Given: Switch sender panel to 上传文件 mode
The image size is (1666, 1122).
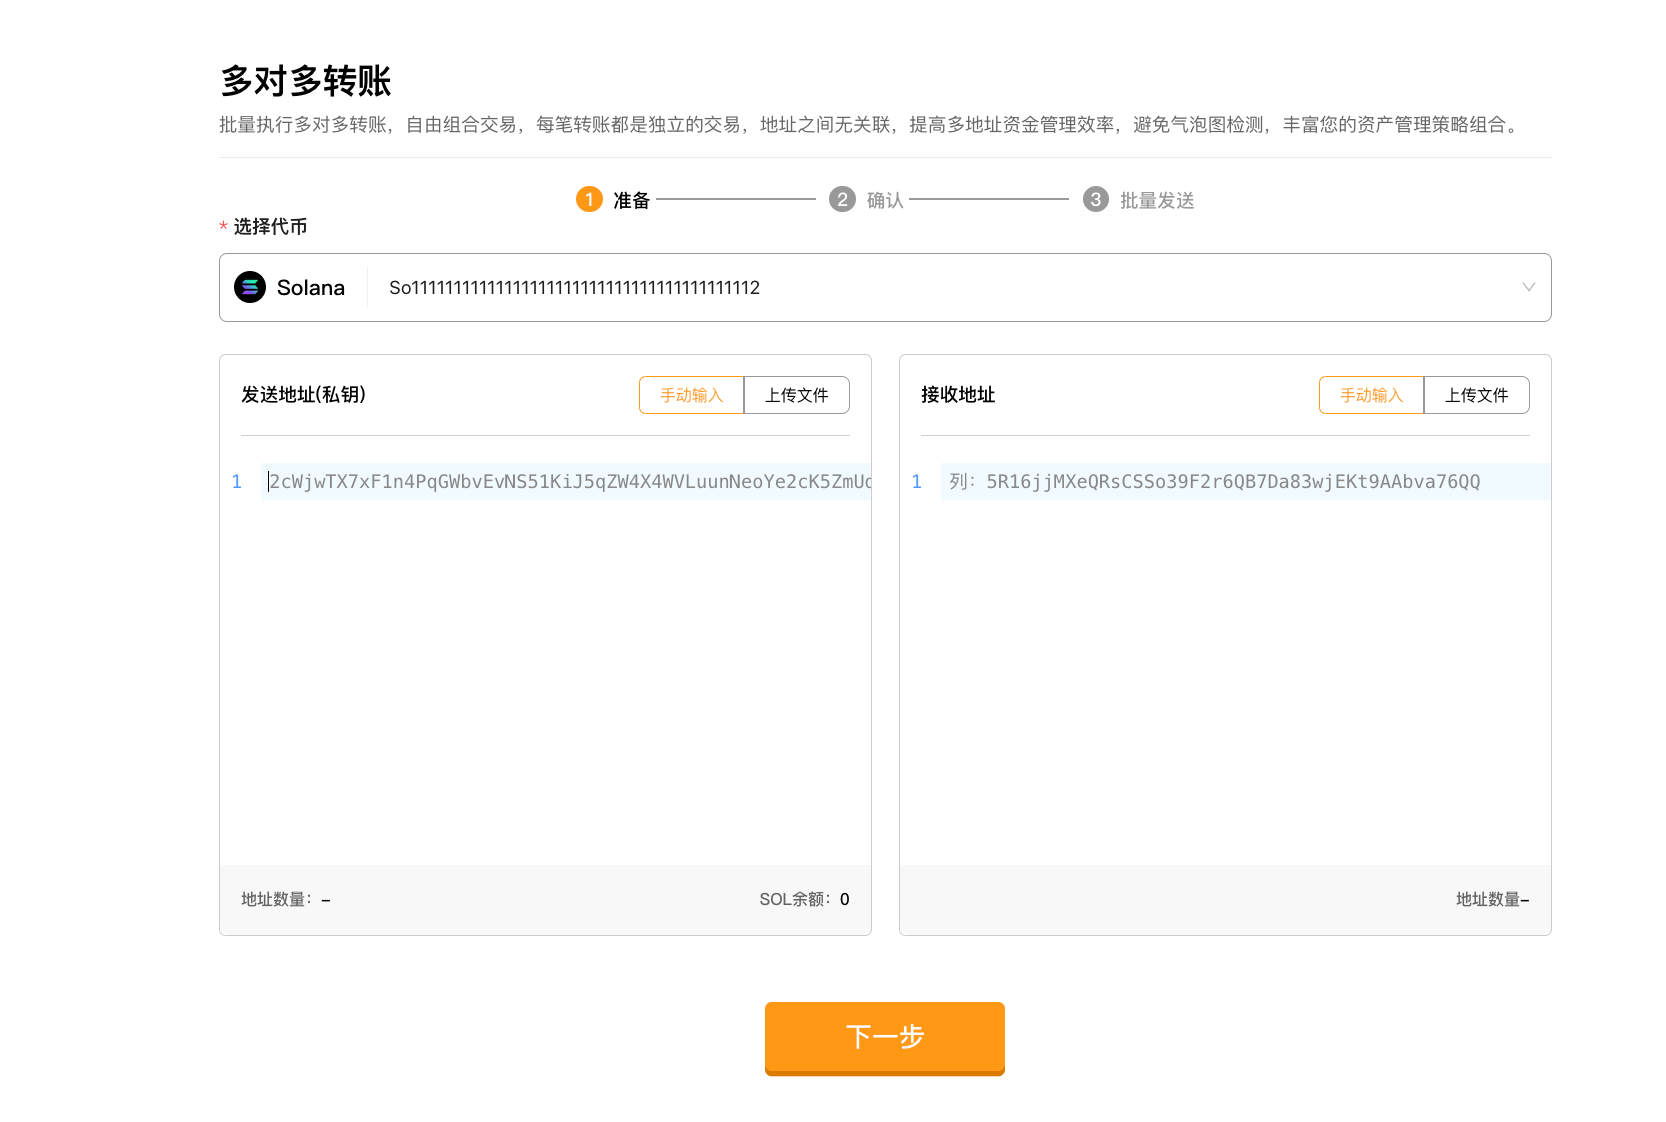Looking at the screenshot, I should [797, 394].
